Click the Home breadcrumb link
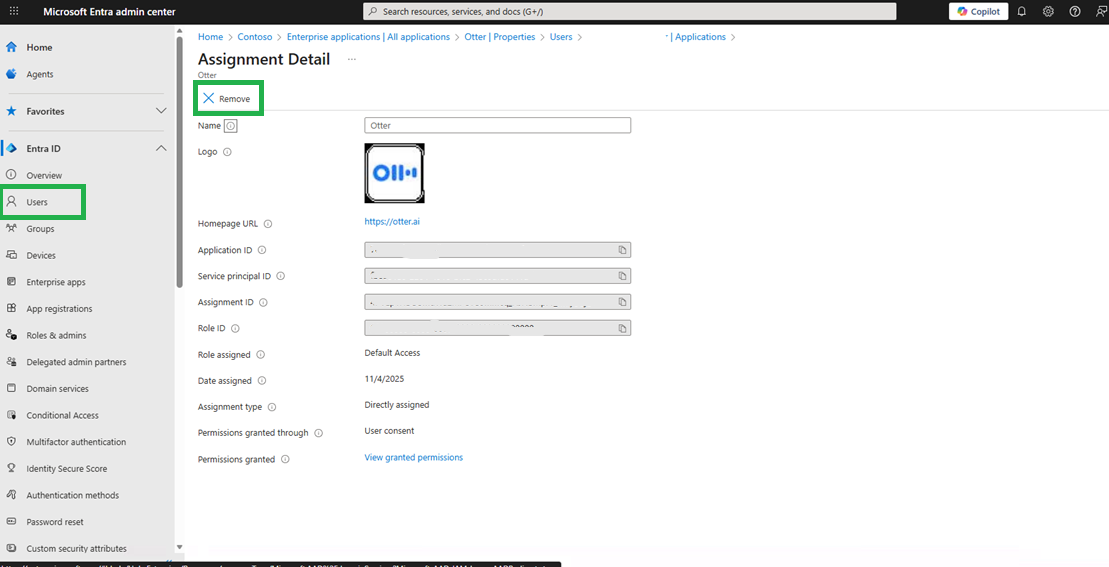1109x567 pixels. click(210, 37)
